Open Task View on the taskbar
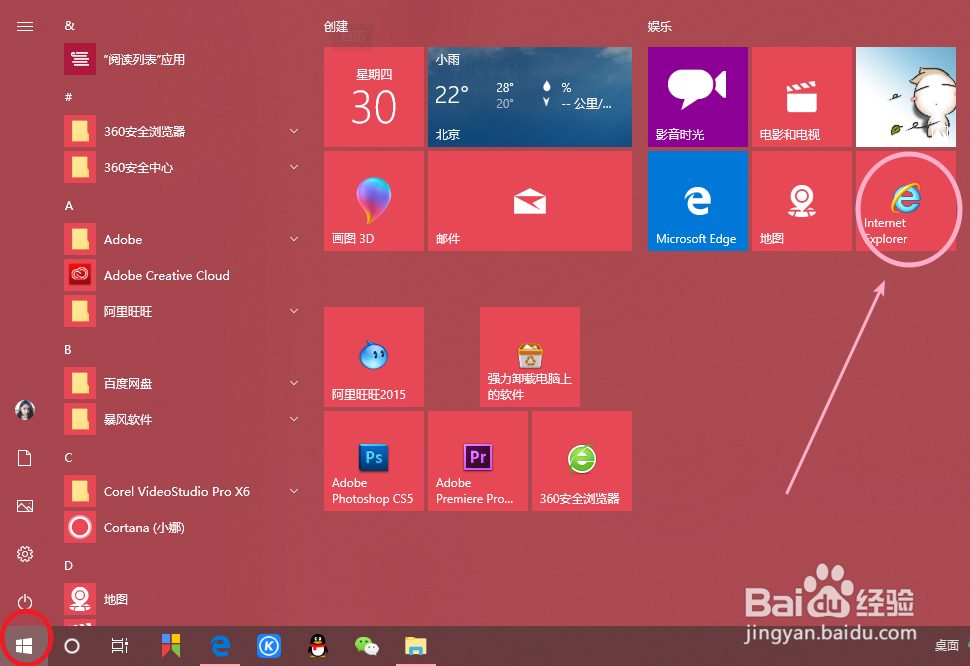The image size is (970, 666). tap(119, 646)
